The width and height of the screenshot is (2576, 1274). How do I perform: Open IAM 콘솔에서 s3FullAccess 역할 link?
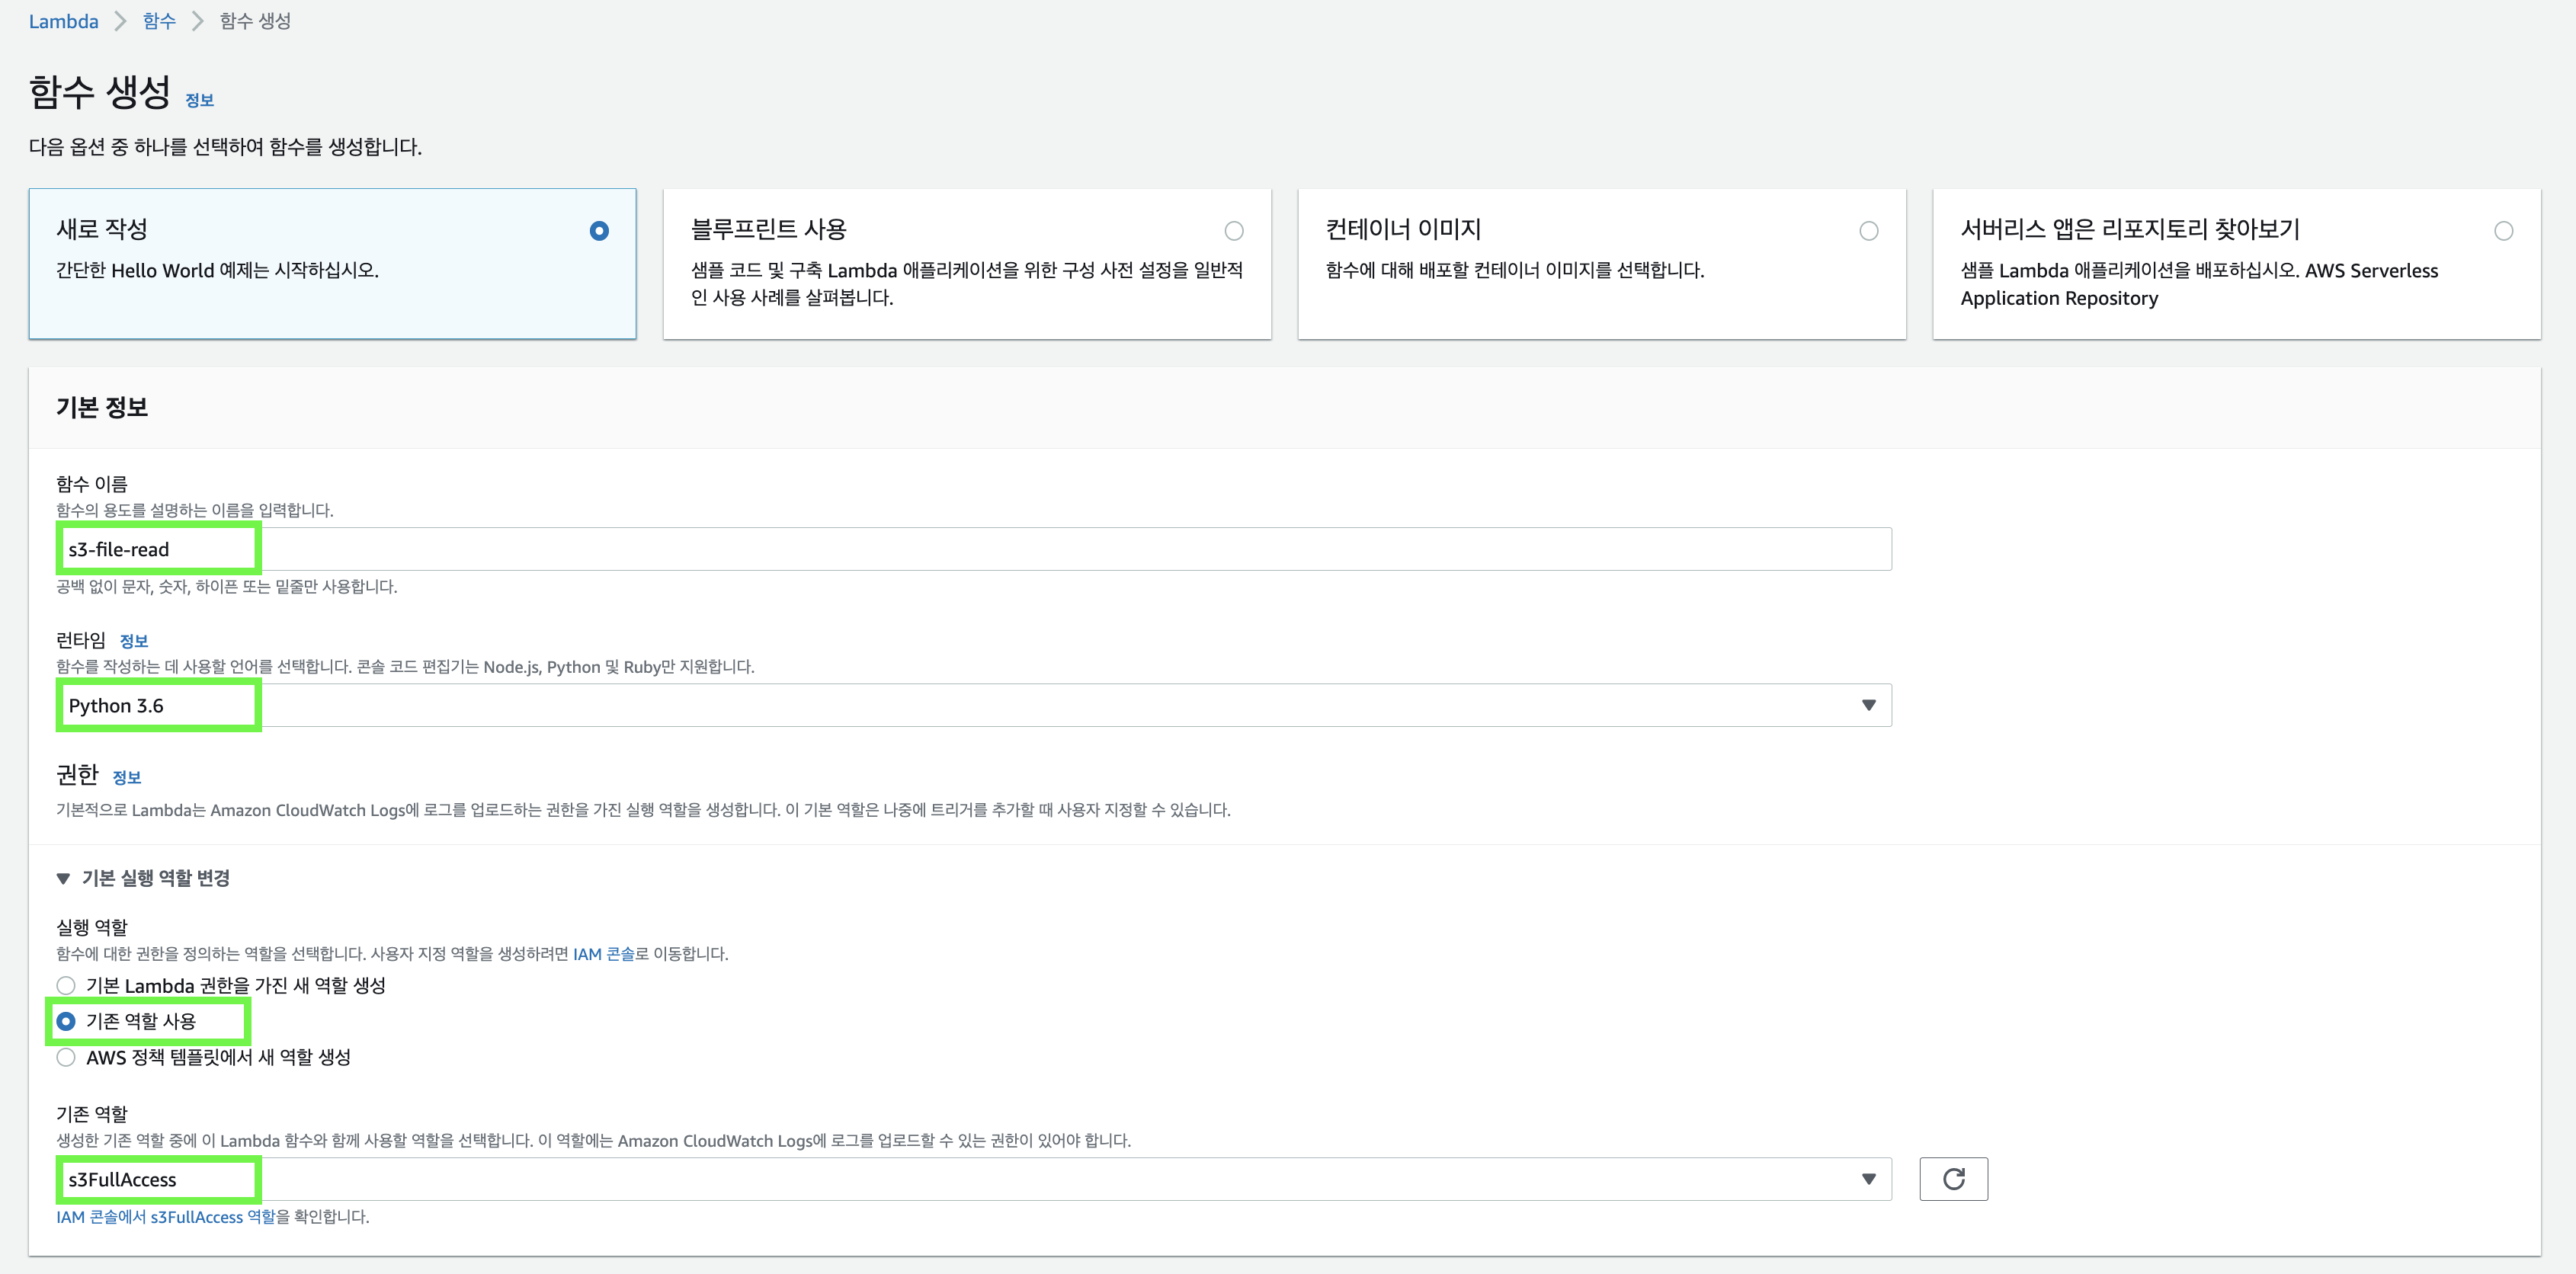(165, 1217)
